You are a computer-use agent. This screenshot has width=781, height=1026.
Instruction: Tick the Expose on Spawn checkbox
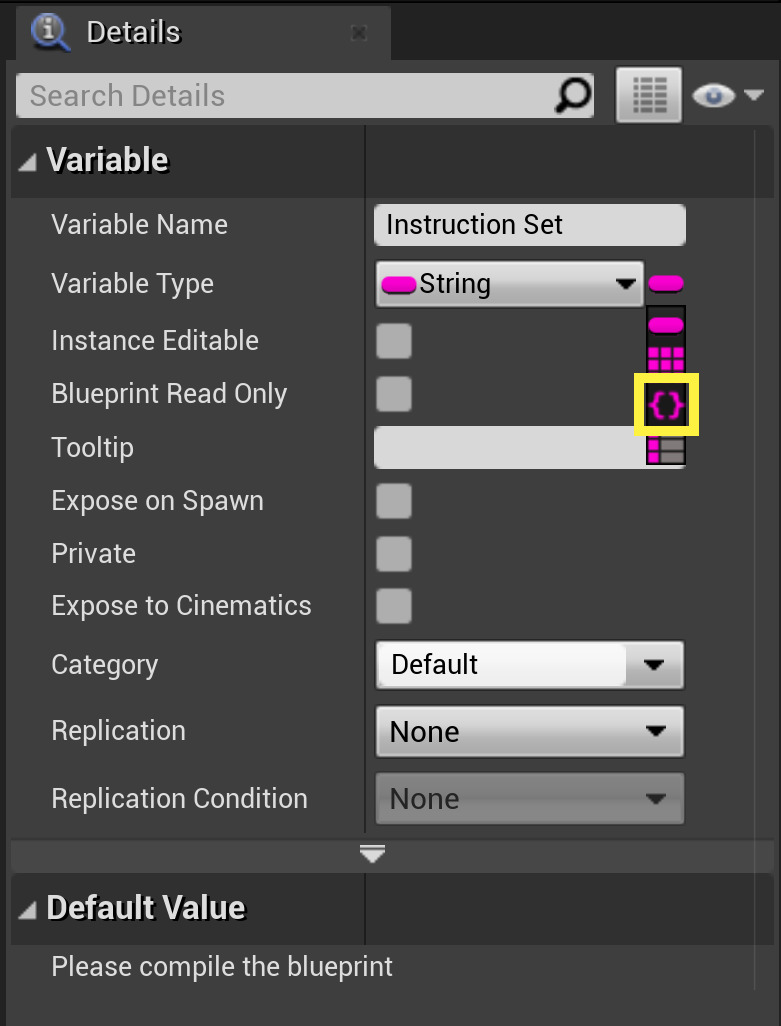coord(394,501)
